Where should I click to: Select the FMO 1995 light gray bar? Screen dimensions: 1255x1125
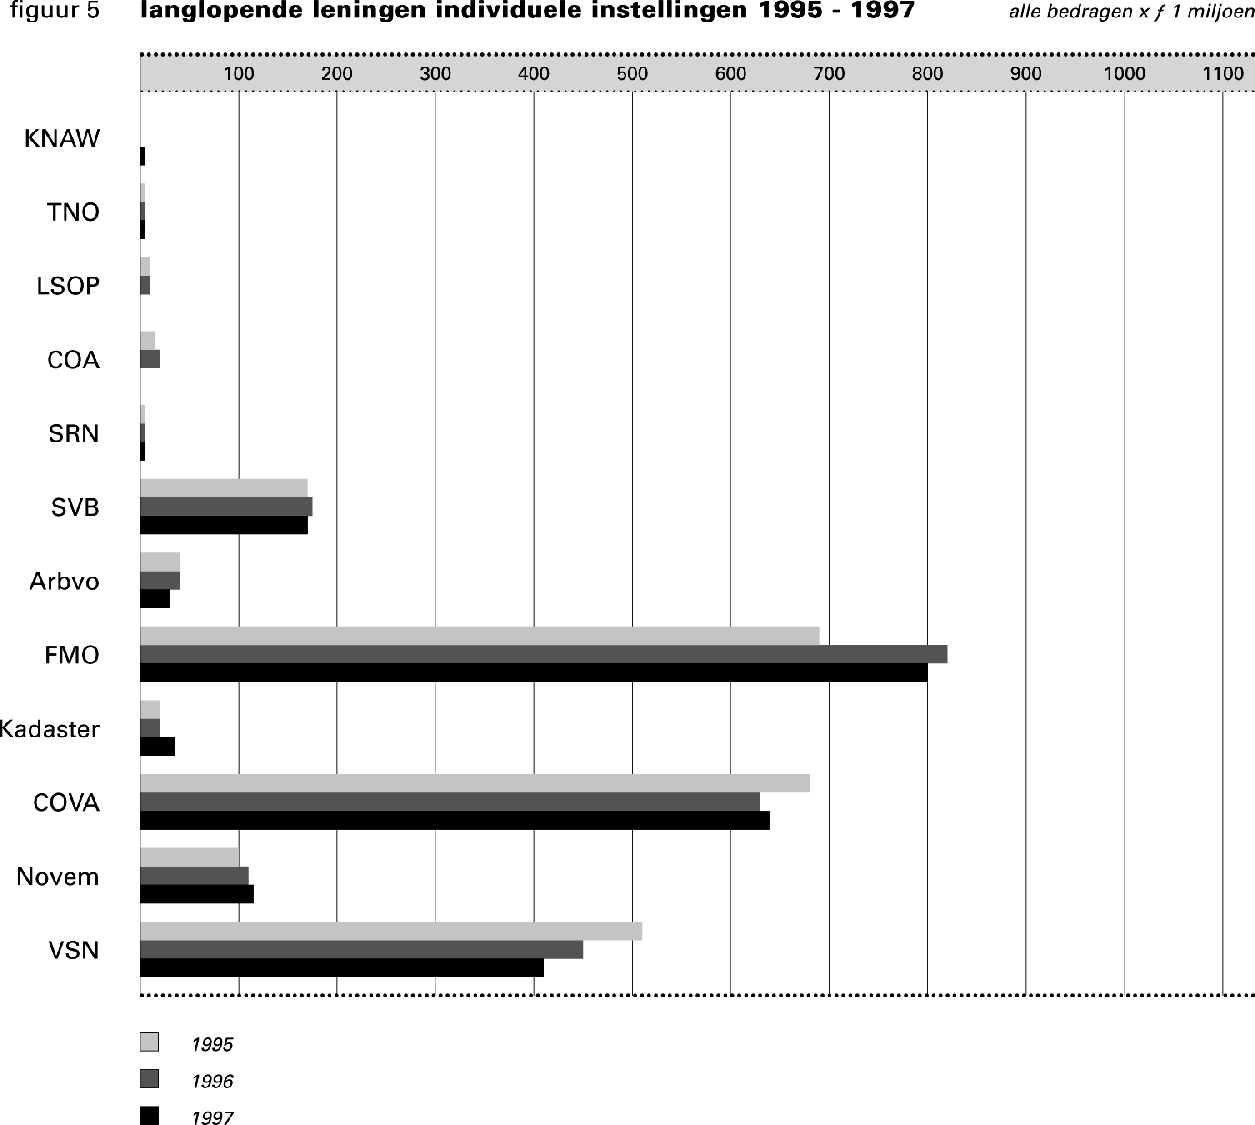[479, 636]
